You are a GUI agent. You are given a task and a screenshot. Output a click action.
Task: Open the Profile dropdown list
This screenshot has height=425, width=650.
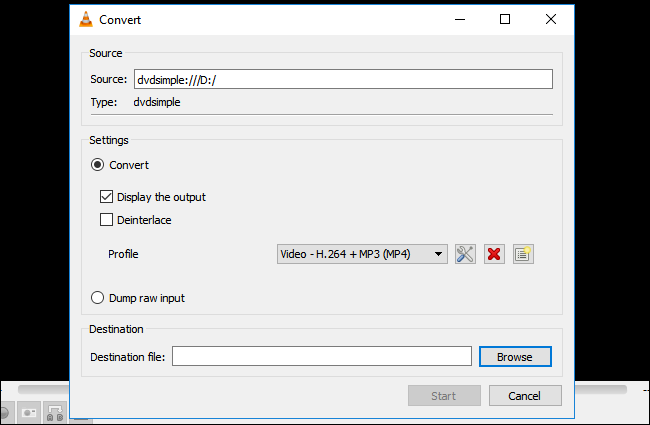click(x=362, y=254)
